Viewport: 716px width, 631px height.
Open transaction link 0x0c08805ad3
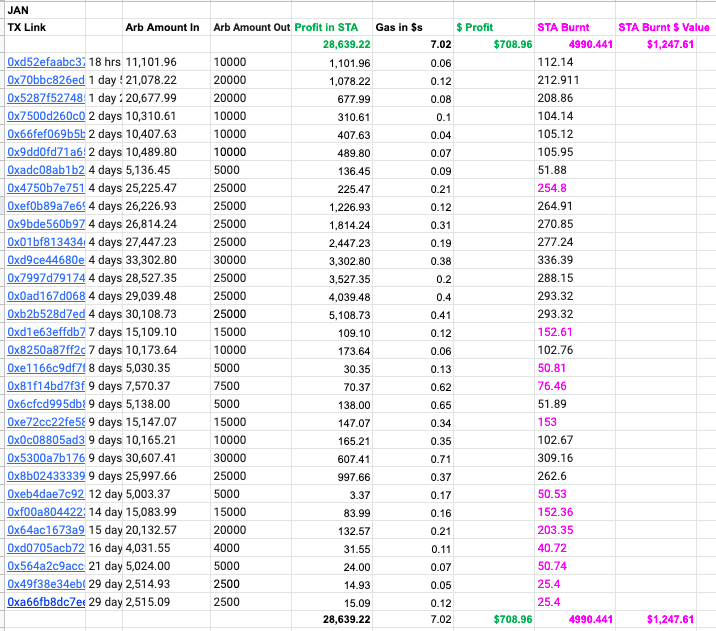tap(46, 440)
